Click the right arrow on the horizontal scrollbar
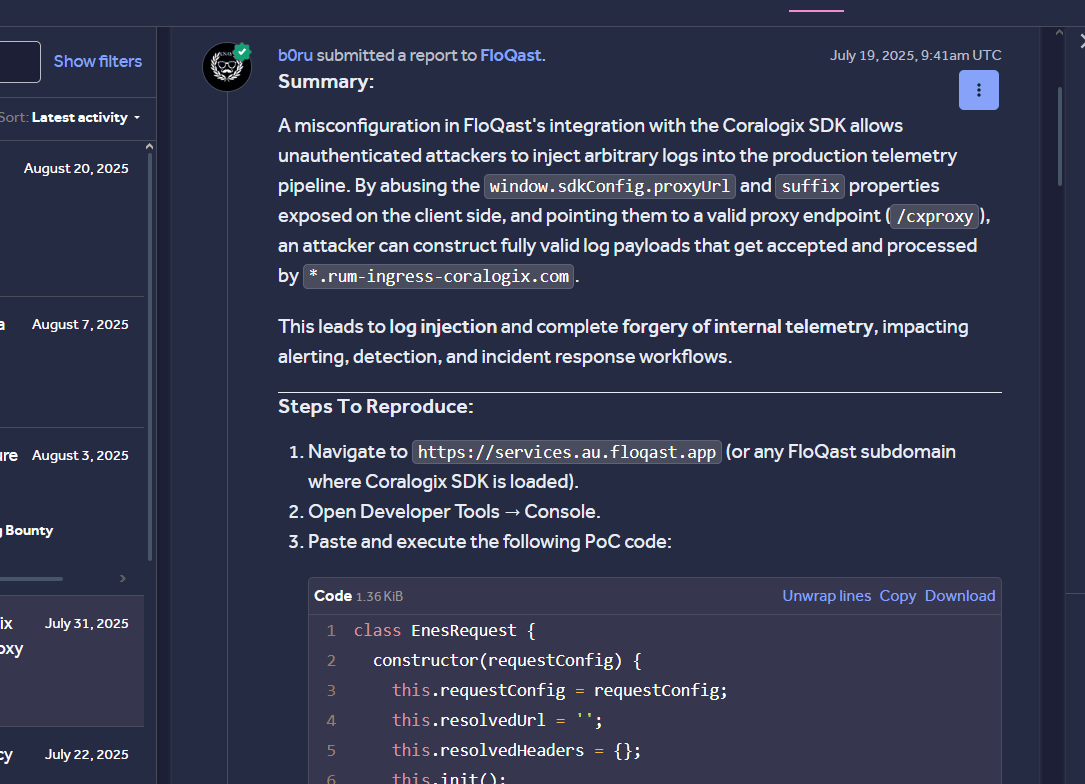This screenshot has height=784, width=1085. (122, 578)
